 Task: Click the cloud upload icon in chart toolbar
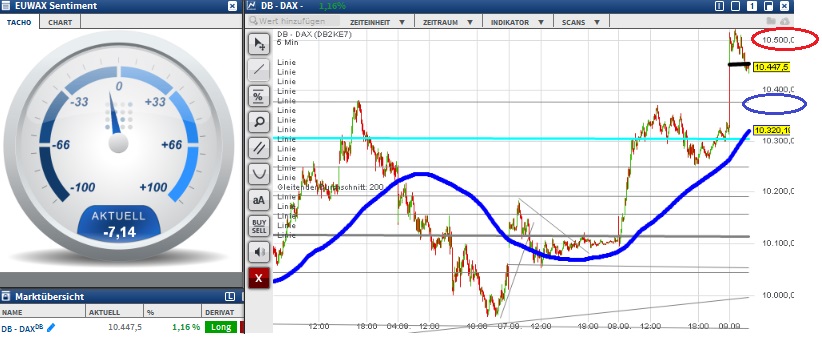pos(784,21)
